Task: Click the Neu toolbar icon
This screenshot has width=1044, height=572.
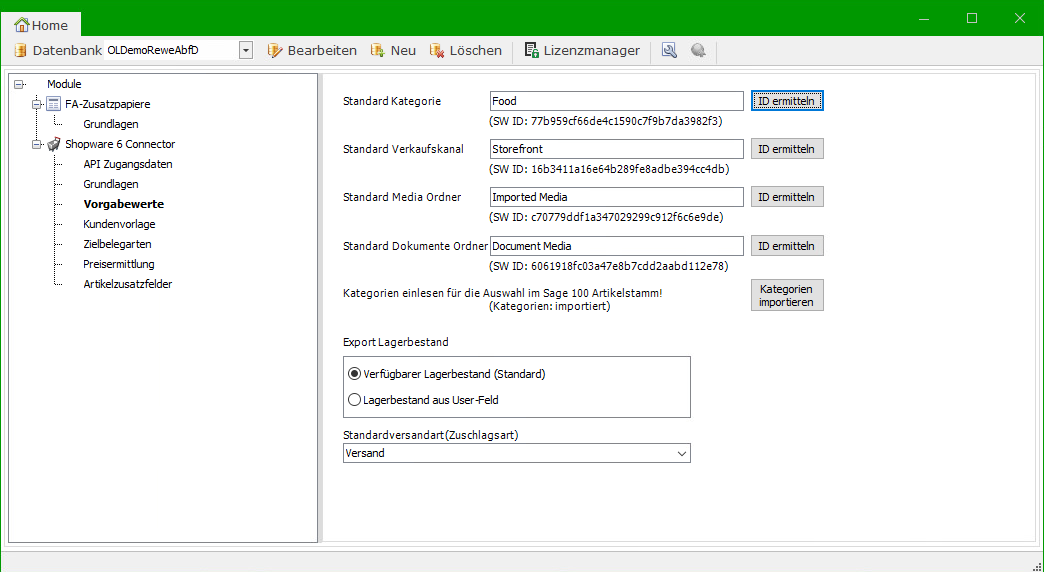Action: tap(378, 50)
